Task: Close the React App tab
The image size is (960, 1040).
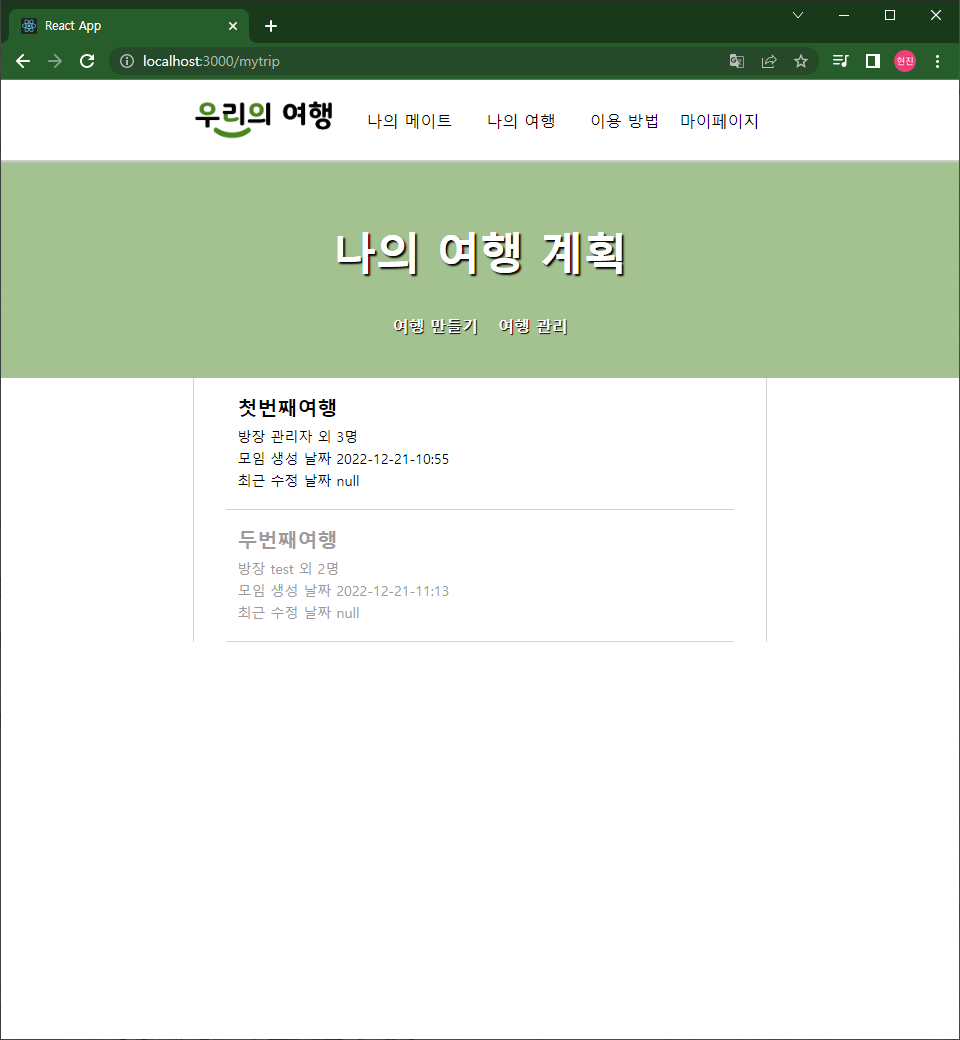Action: (233, 26)
